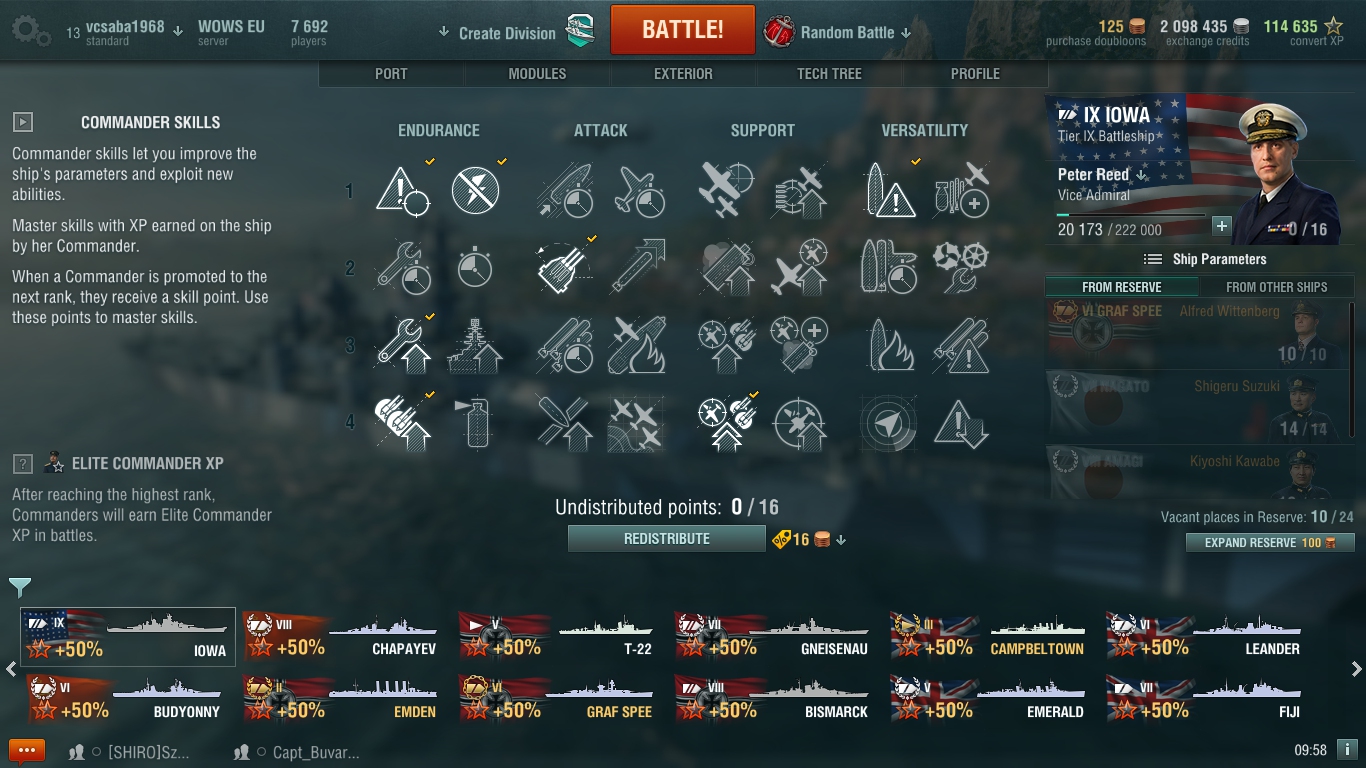Click the commander XP progress bar
Screen dimensions: 1366x768
click(1130, 215)
